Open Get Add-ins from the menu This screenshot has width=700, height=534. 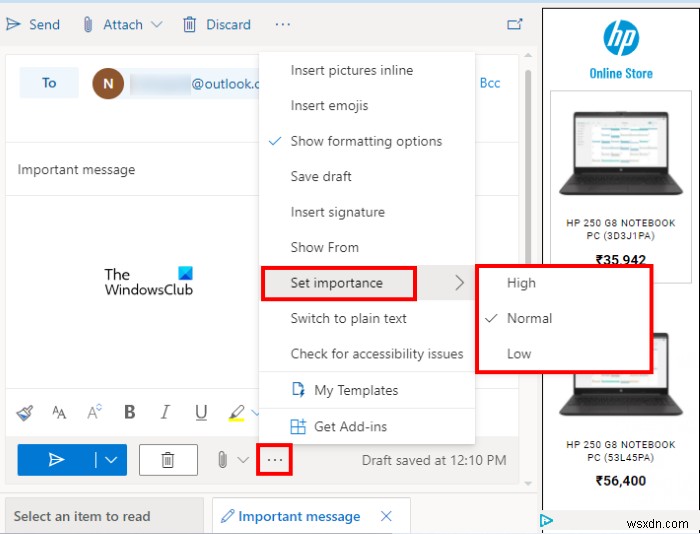pyautogui.click(x=367, y=426)
